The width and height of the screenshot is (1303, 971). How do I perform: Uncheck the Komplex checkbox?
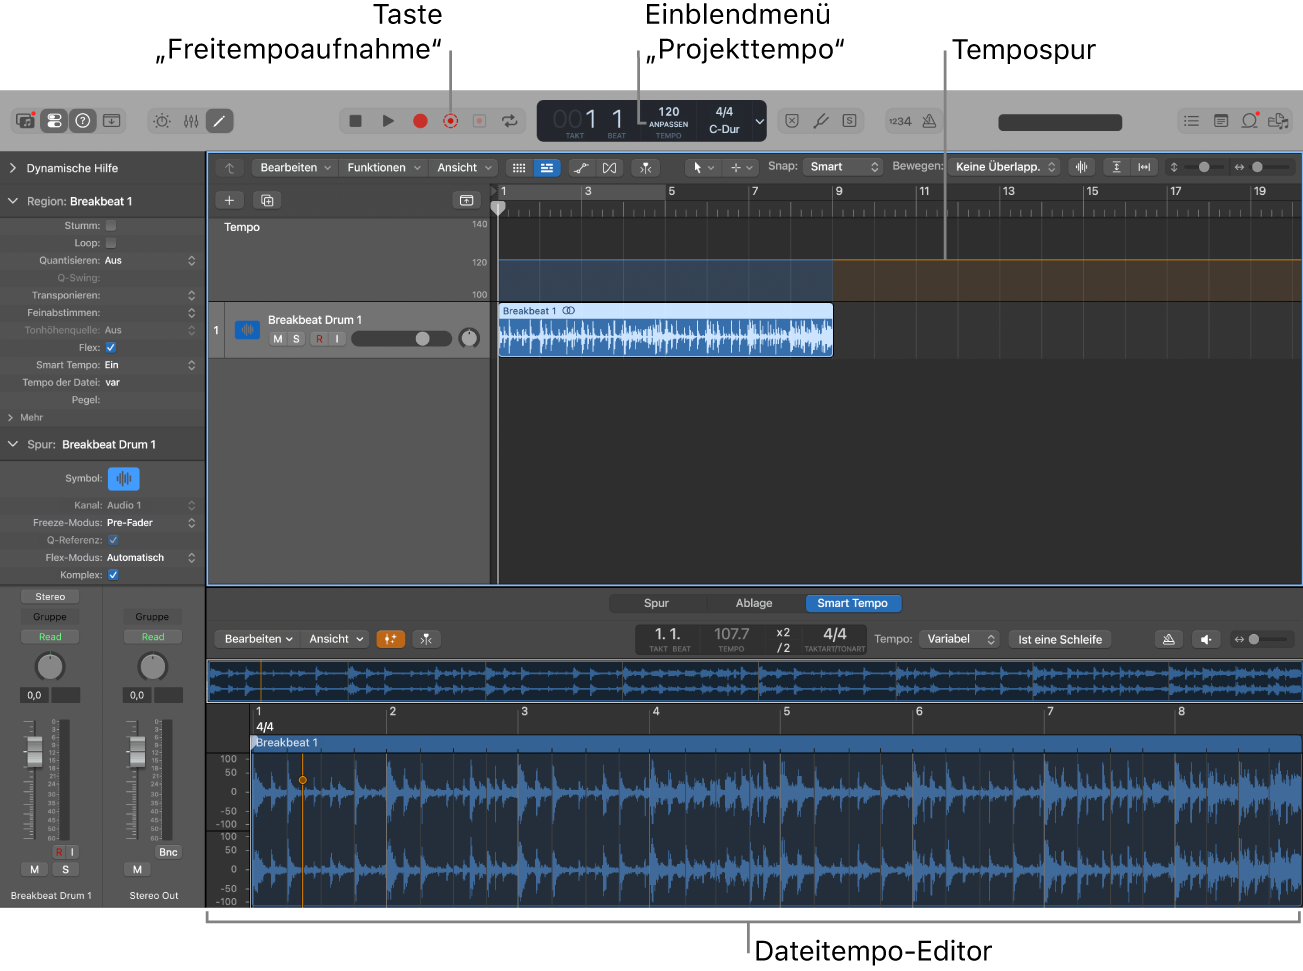(113, 575)
